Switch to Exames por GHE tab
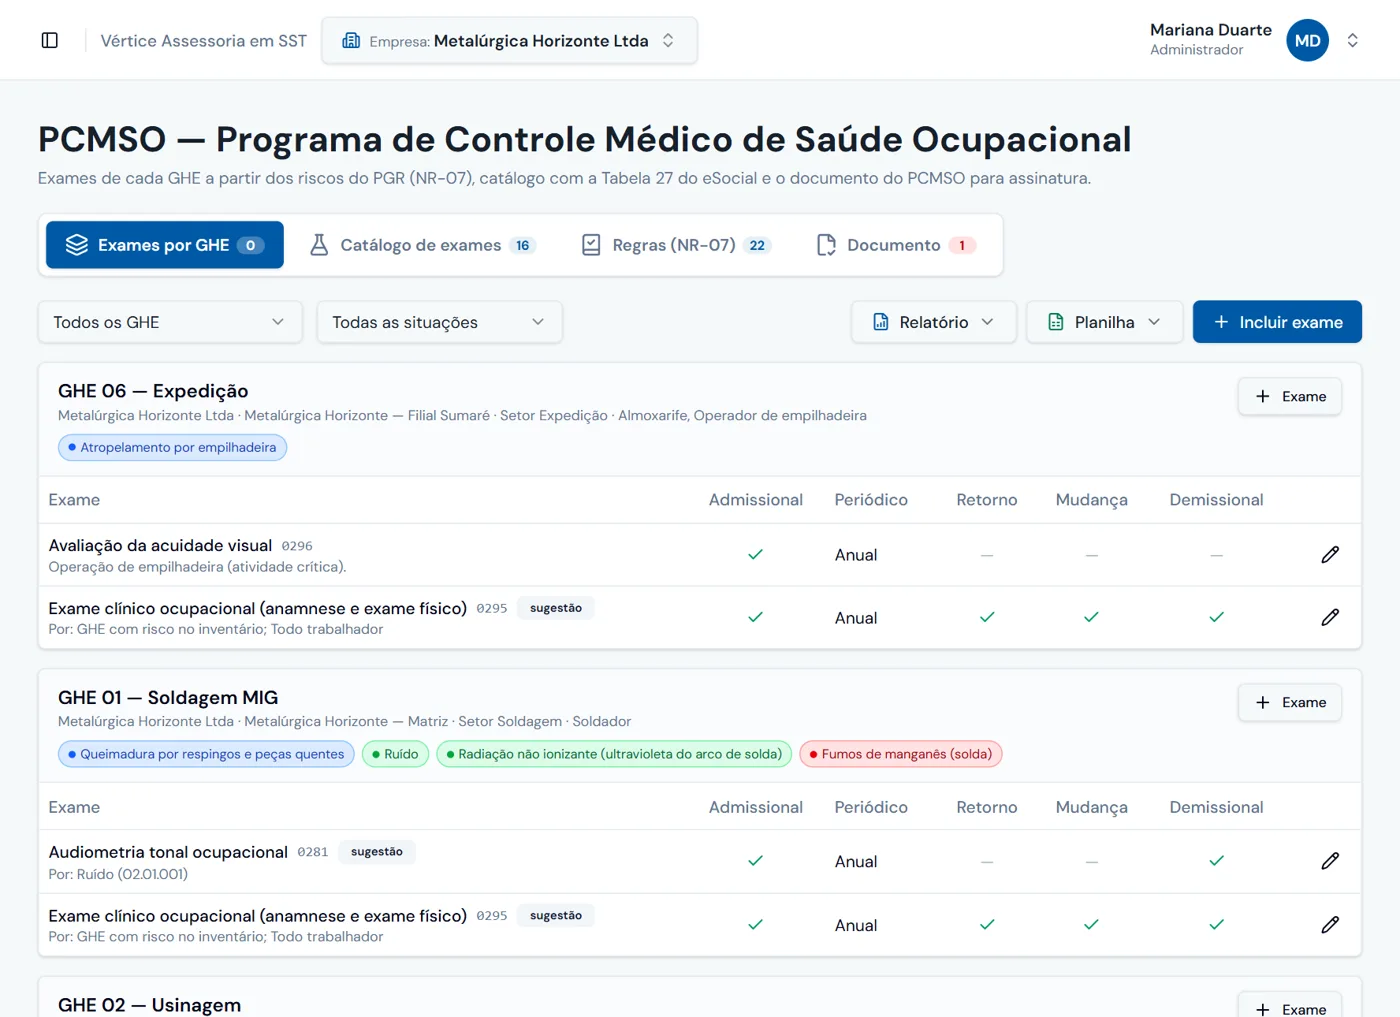This screenshot has width=1400, height=1017. click(x=165, y=245)
